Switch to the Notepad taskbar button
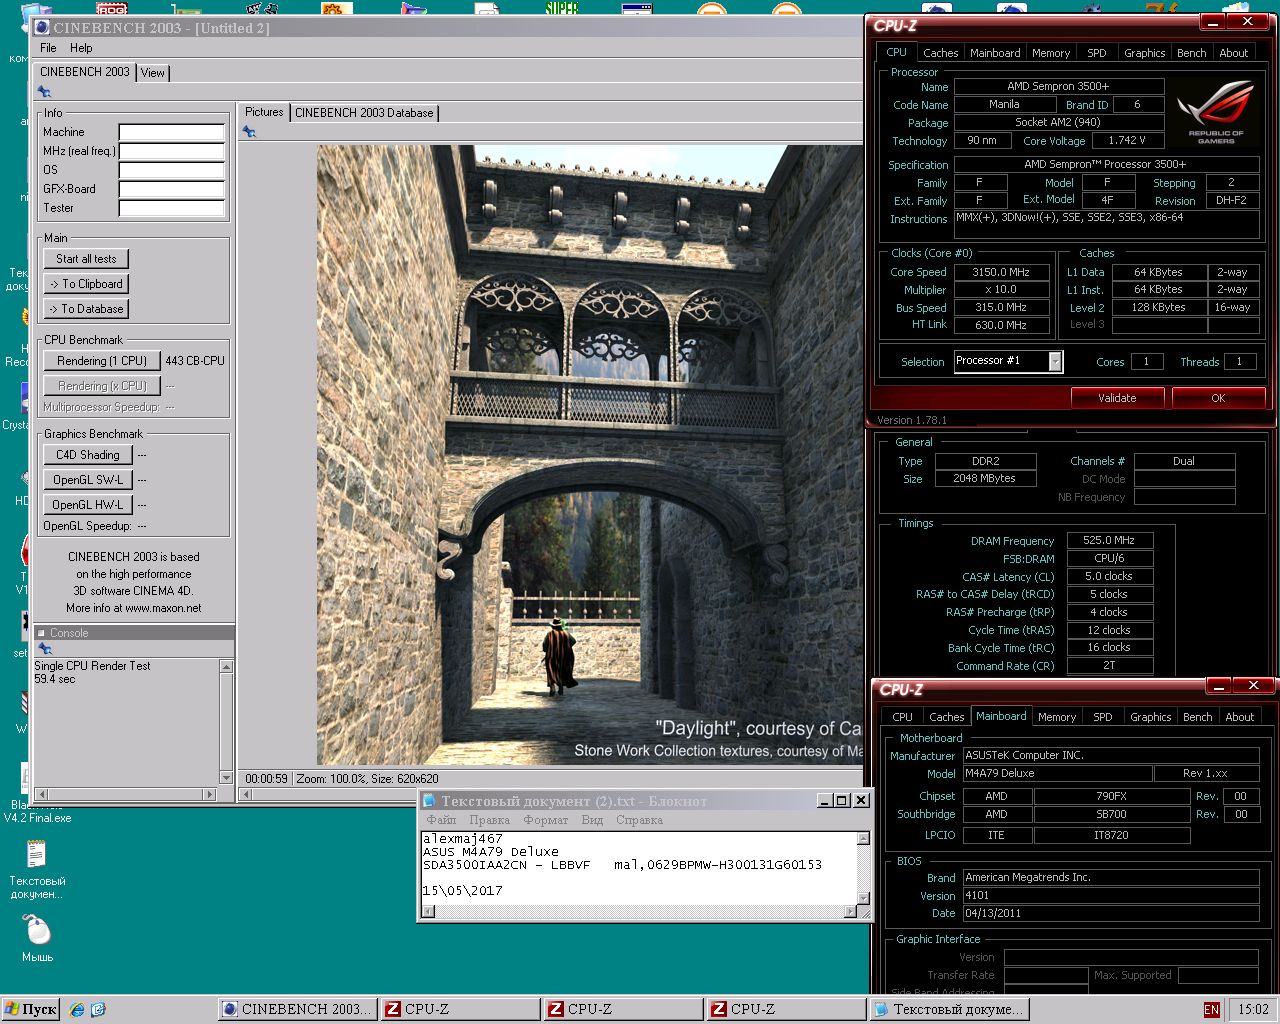 [x=950, y=1009]
